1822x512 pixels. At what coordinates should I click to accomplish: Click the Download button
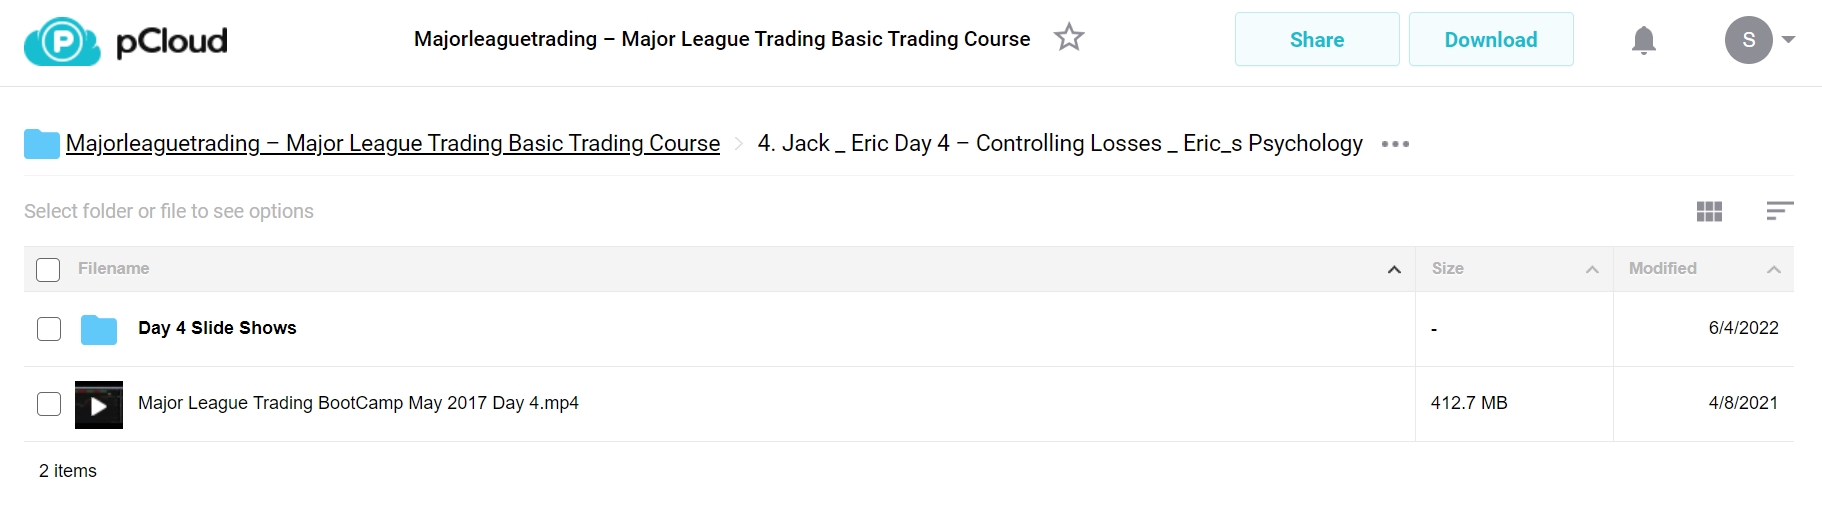coord(1491,40)
